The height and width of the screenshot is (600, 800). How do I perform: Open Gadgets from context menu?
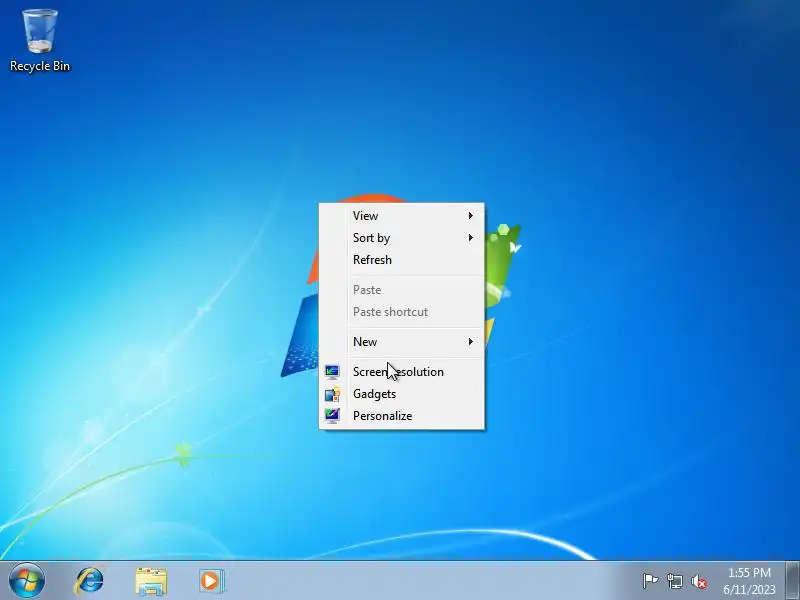tap(402, 394)
